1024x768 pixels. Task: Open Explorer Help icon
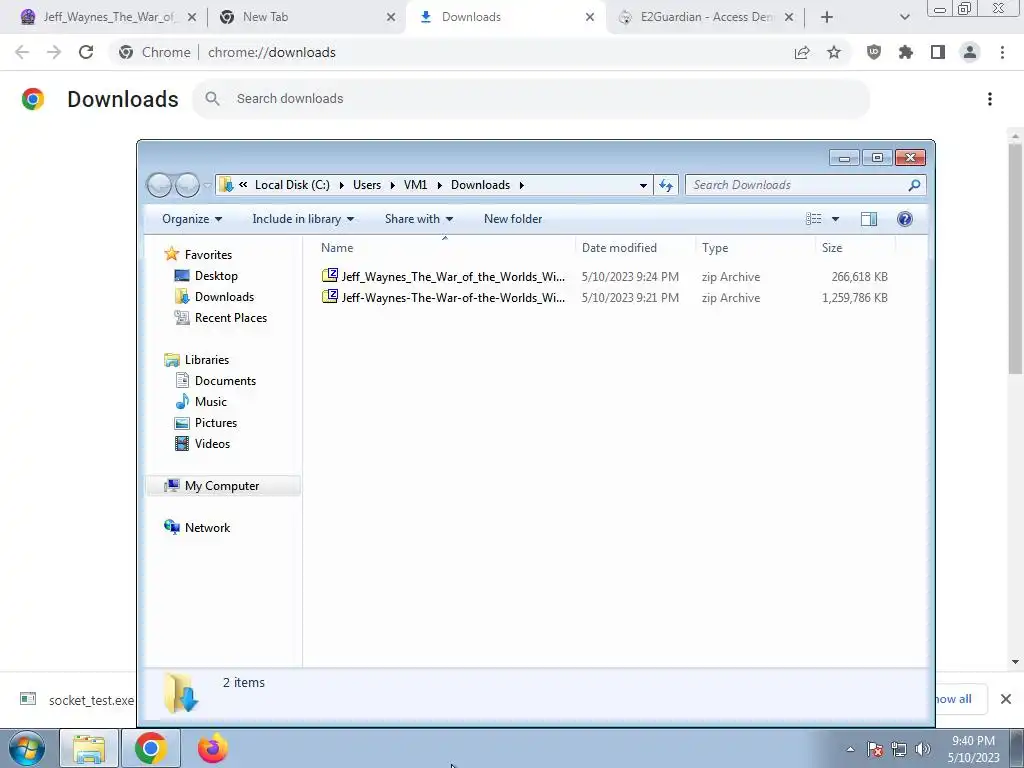[904, 219]
